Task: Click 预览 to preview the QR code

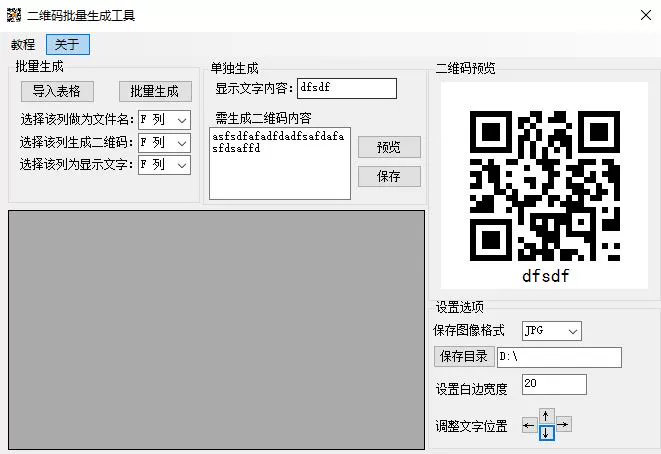Action: [x=389, y=147]
